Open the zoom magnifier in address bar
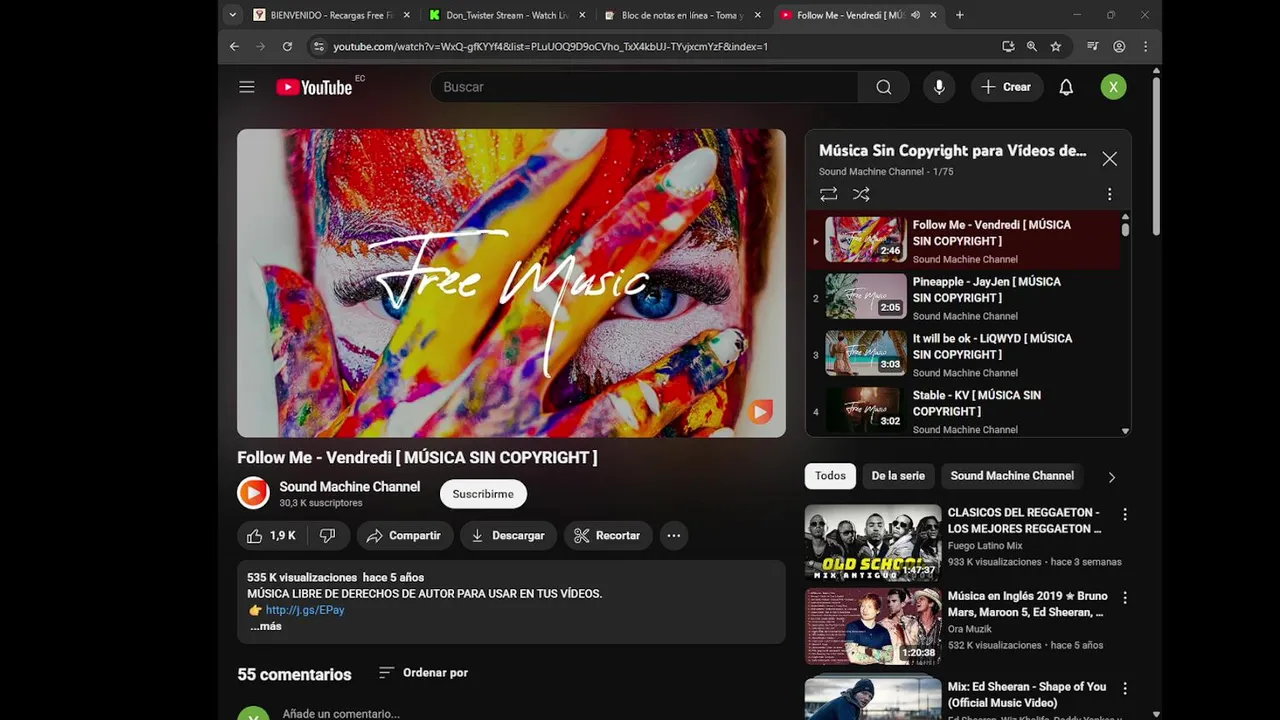Screen dimensions: 1280x720 tap(1032, 46)
